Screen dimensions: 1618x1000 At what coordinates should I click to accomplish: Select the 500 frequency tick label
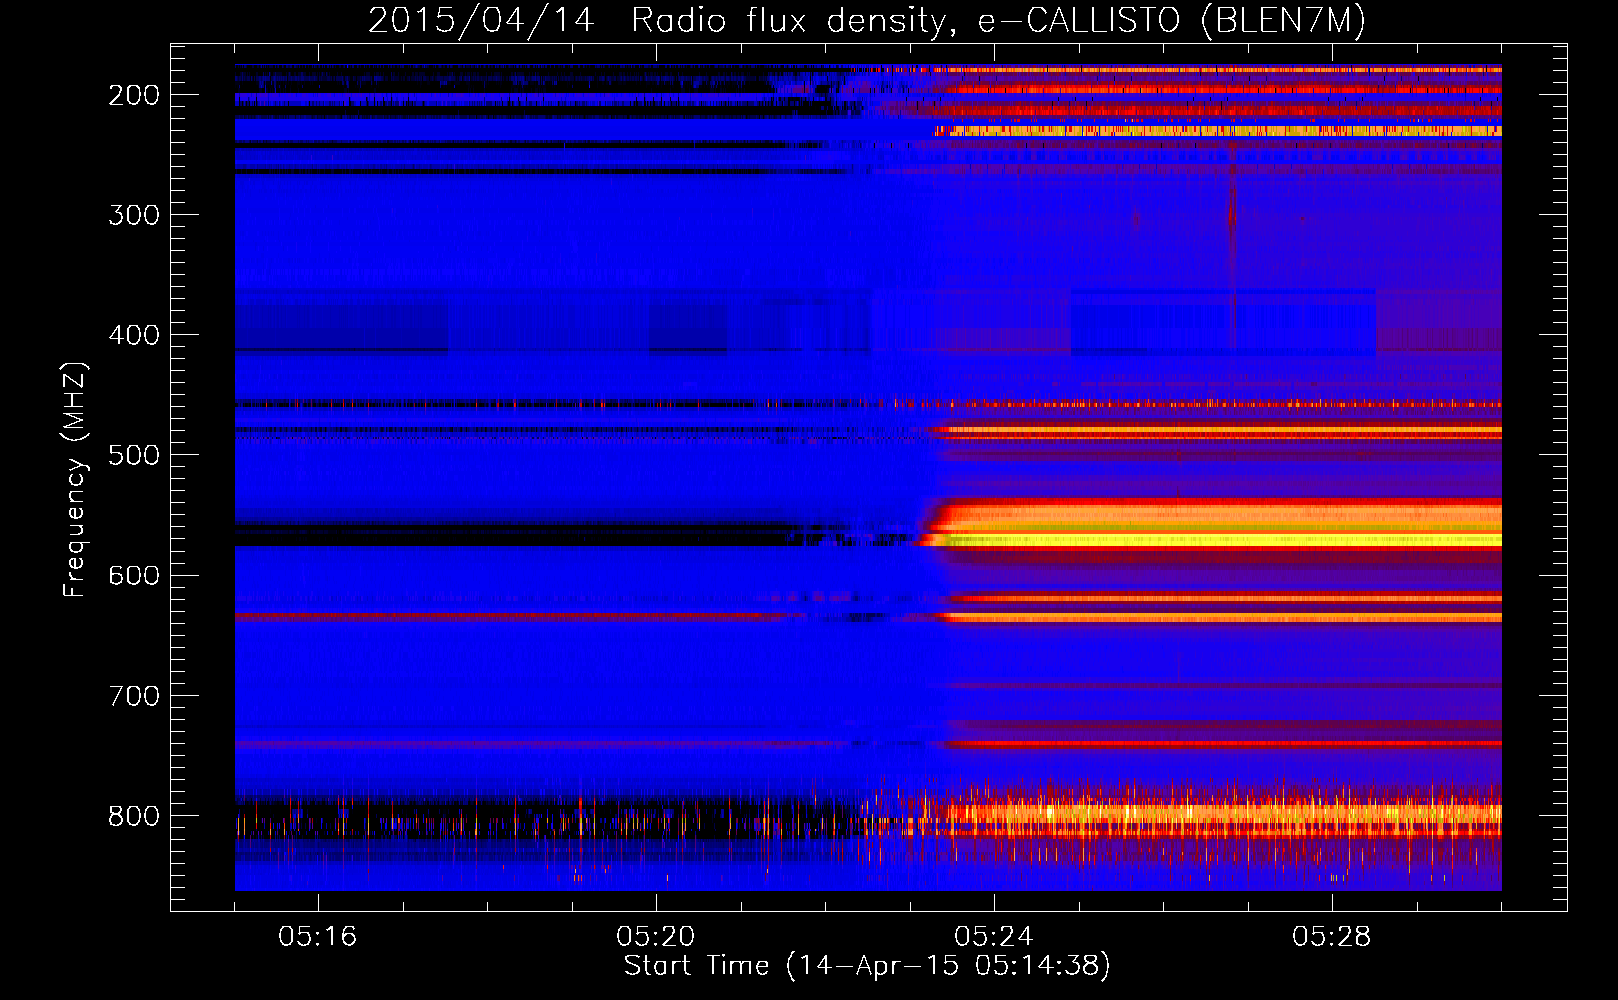[134, 455]
